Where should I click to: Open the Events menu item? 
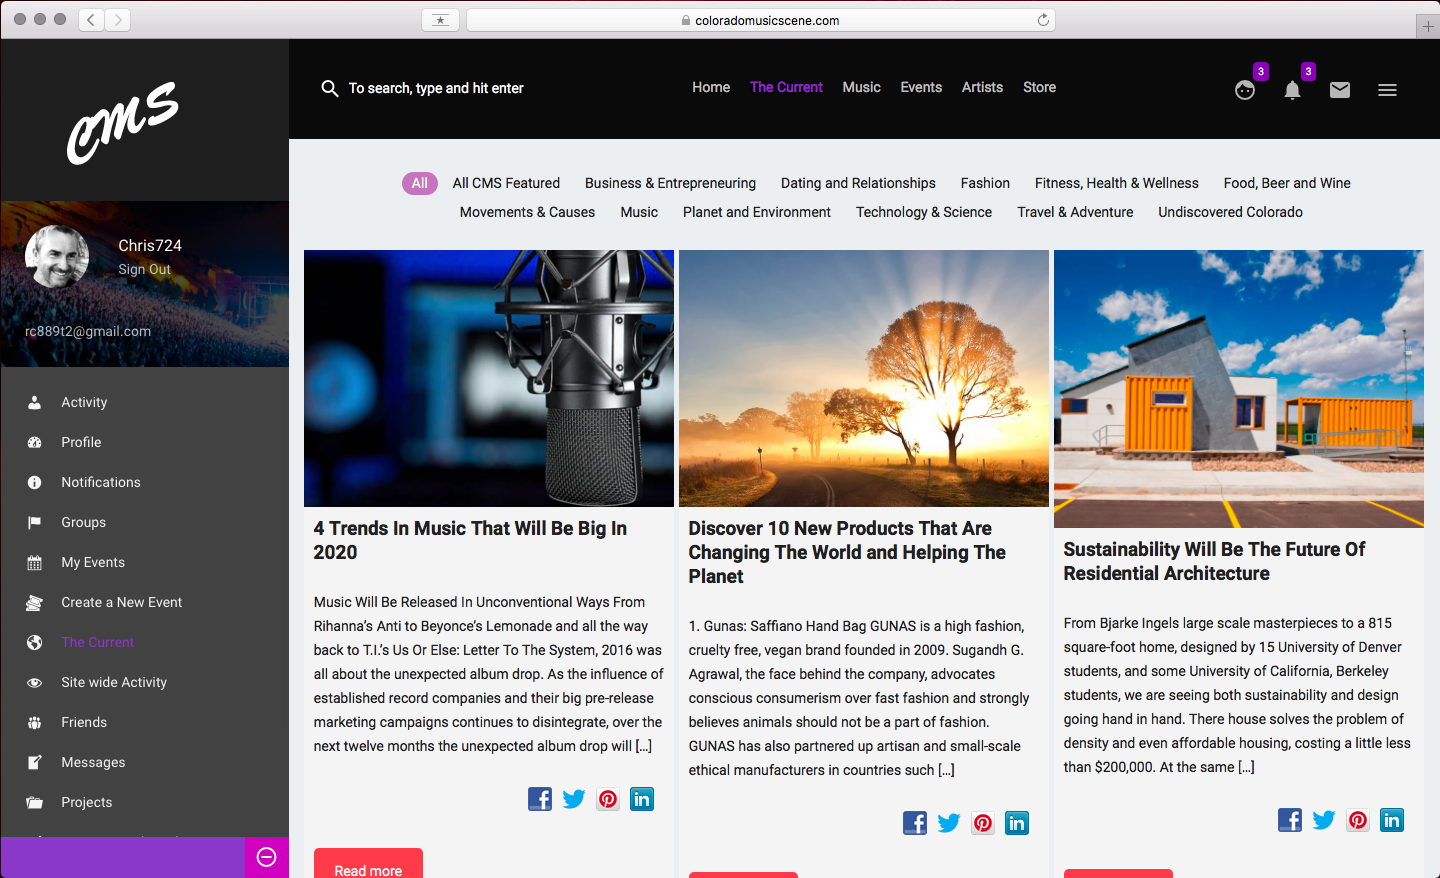click(x=920, y=88)
